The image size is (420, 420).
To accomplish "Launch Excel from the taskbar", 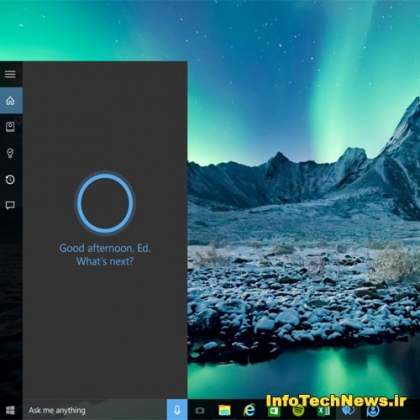I will pos(323,411).
